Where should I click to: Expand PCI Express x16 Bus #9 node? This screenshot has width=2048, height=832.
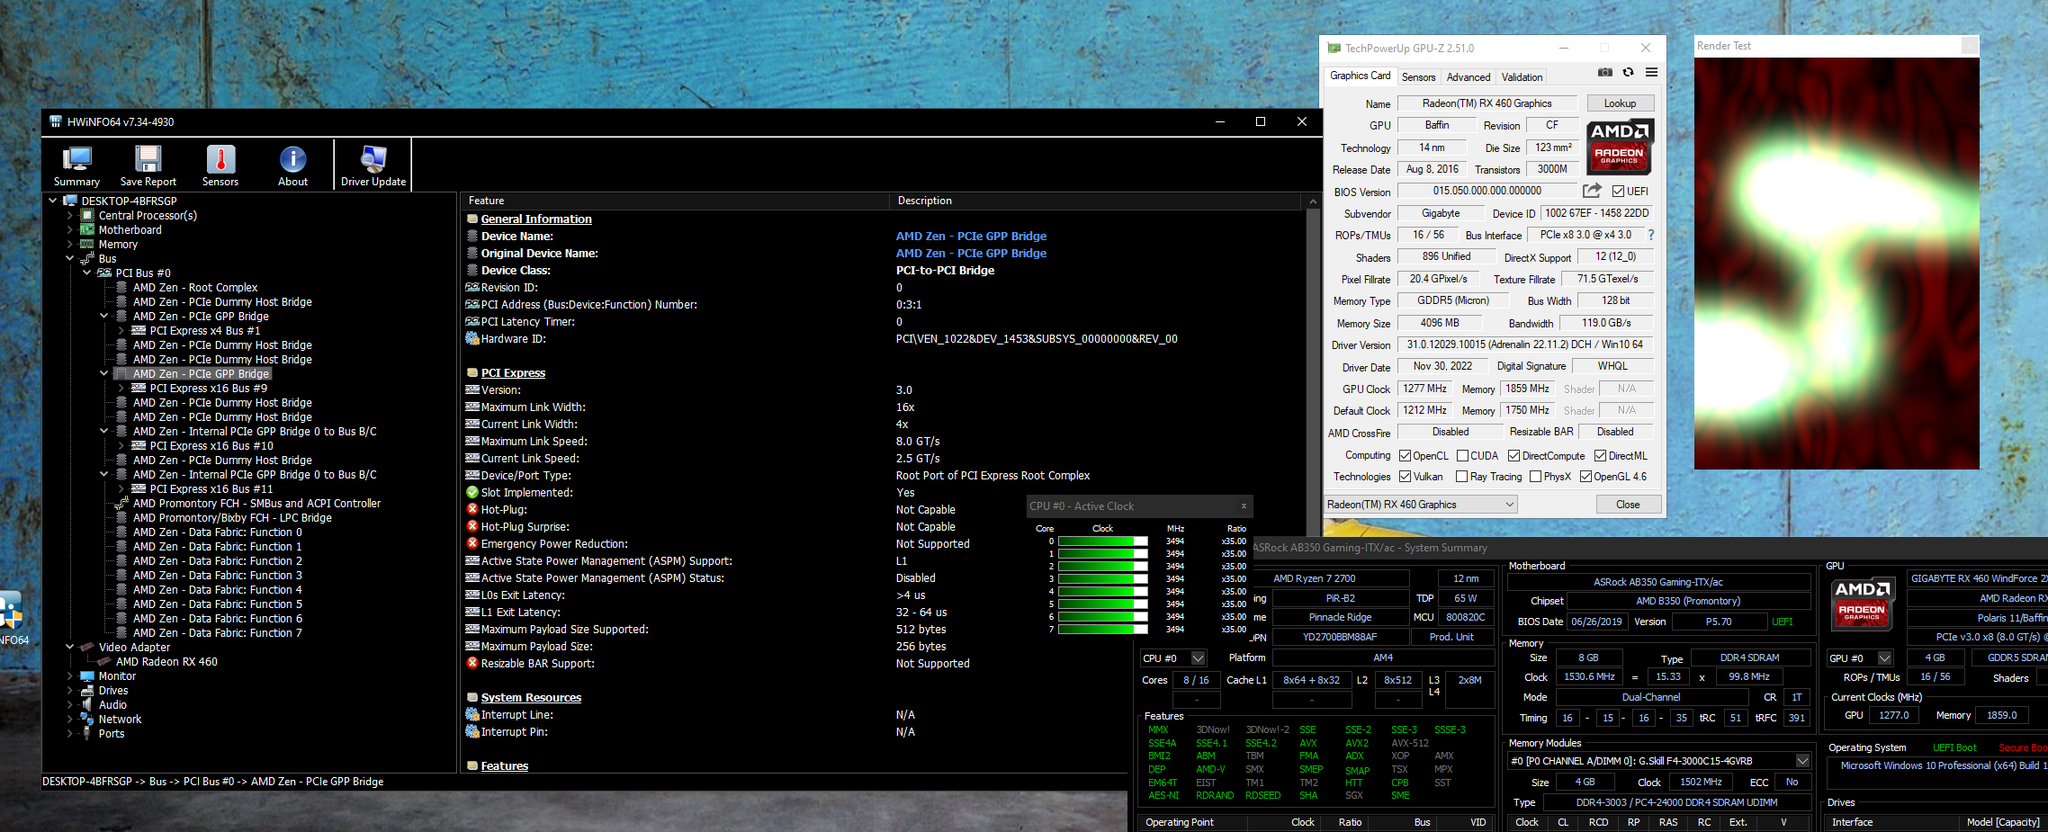point(121,389)
